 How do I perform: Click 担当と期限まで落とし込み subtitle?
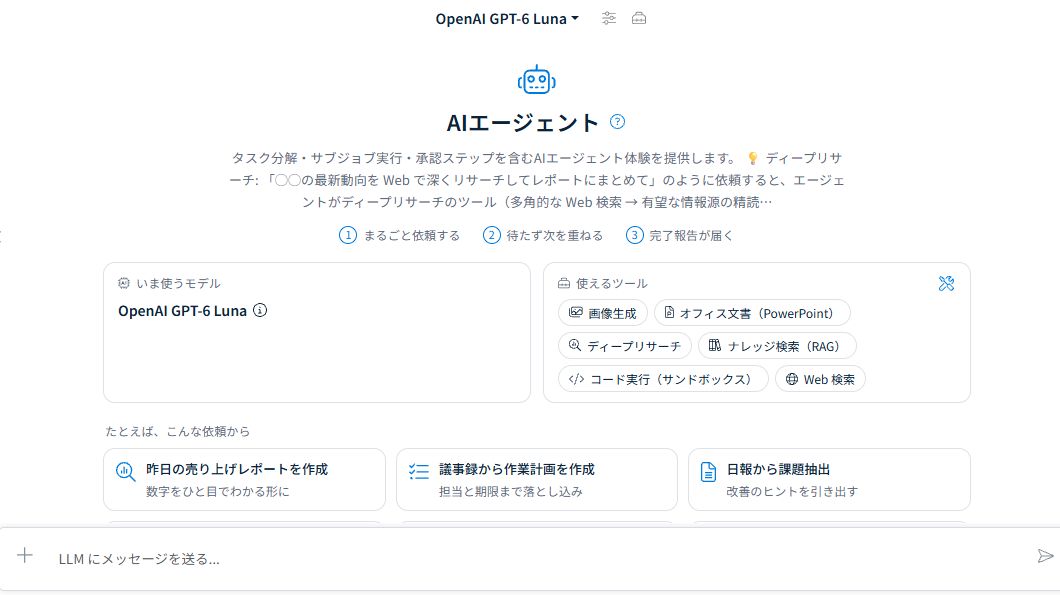point(510,492)
